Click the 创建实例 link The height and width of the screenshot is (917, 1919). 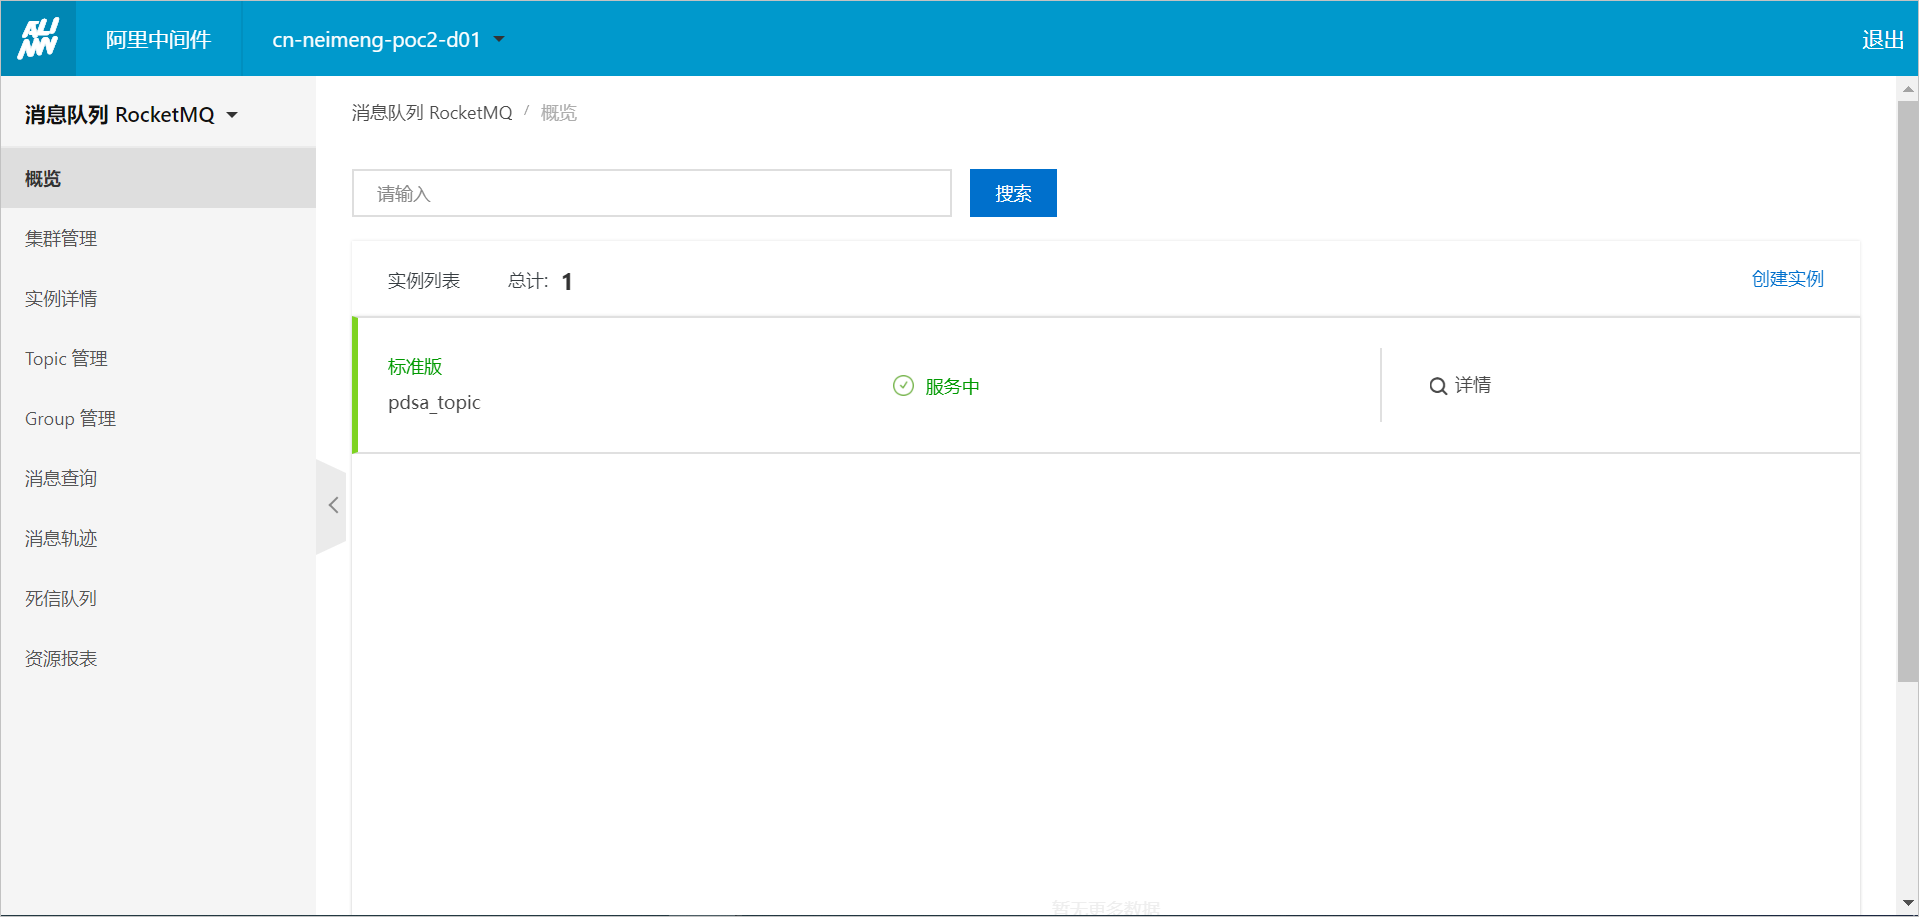(x=1788, y=279)
